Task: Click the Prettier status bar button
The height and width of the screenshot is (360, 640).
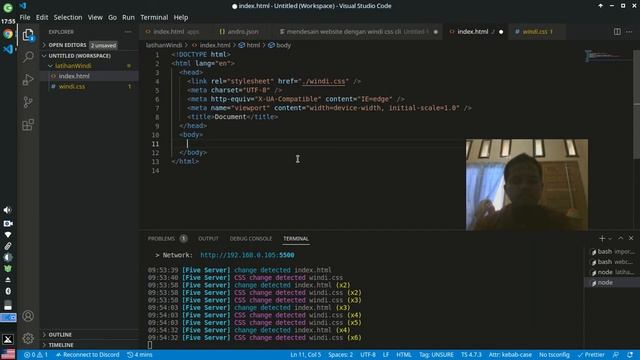Action: (591, 355)
